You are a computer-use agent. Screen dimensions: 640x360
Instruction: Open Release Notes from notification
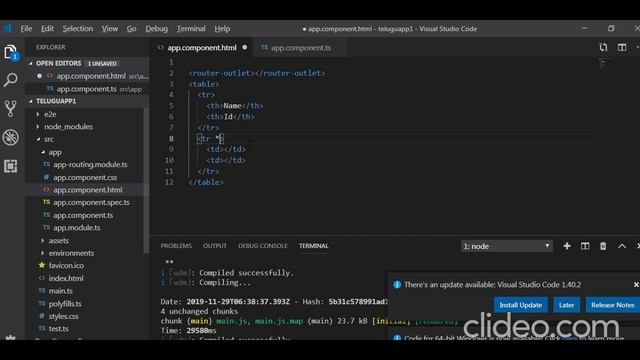click(x=613, y=305)
